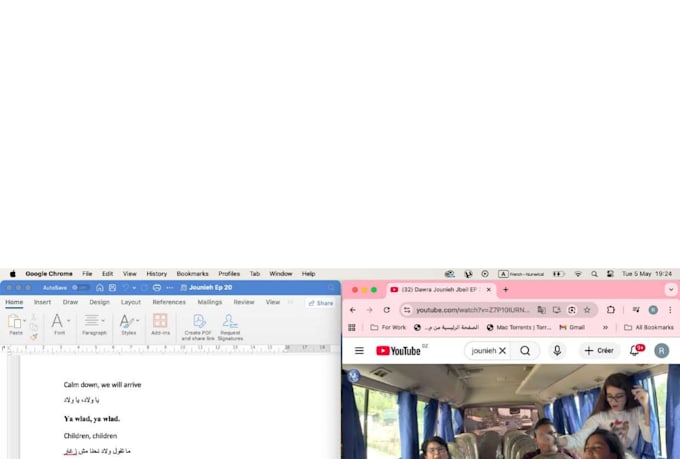Click the Paste clipboard icon

(14, 321)
